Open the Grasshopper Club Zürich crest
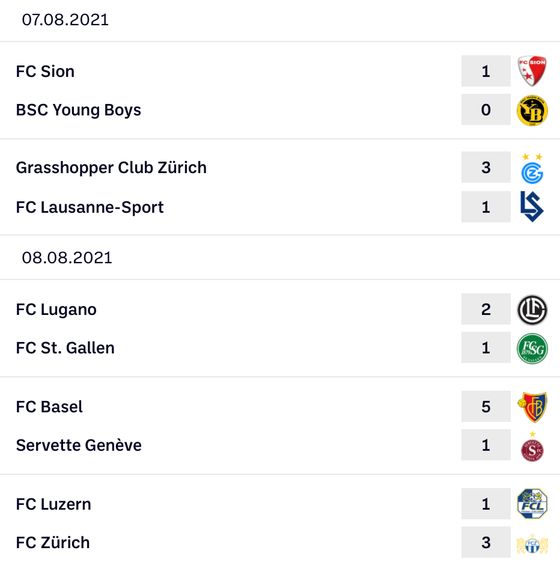Viewport: 560px width, 571px height. [532, 168]
